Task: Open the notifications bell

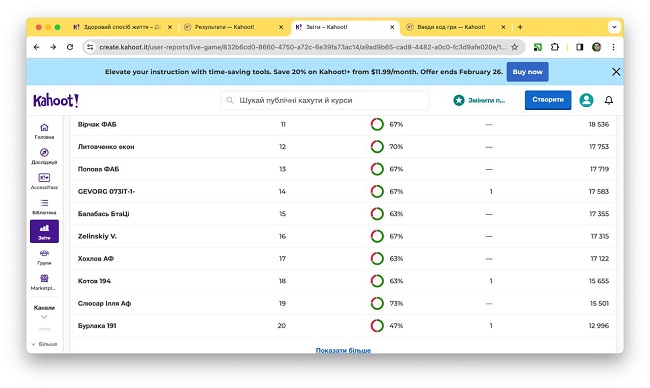Action: [x=609, y=100]
